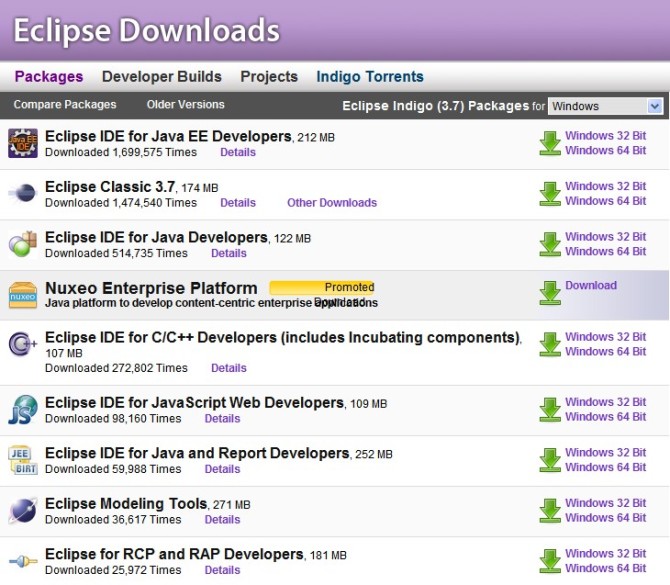Open Details for C/C++ Developers

click(x=229, y=368)
